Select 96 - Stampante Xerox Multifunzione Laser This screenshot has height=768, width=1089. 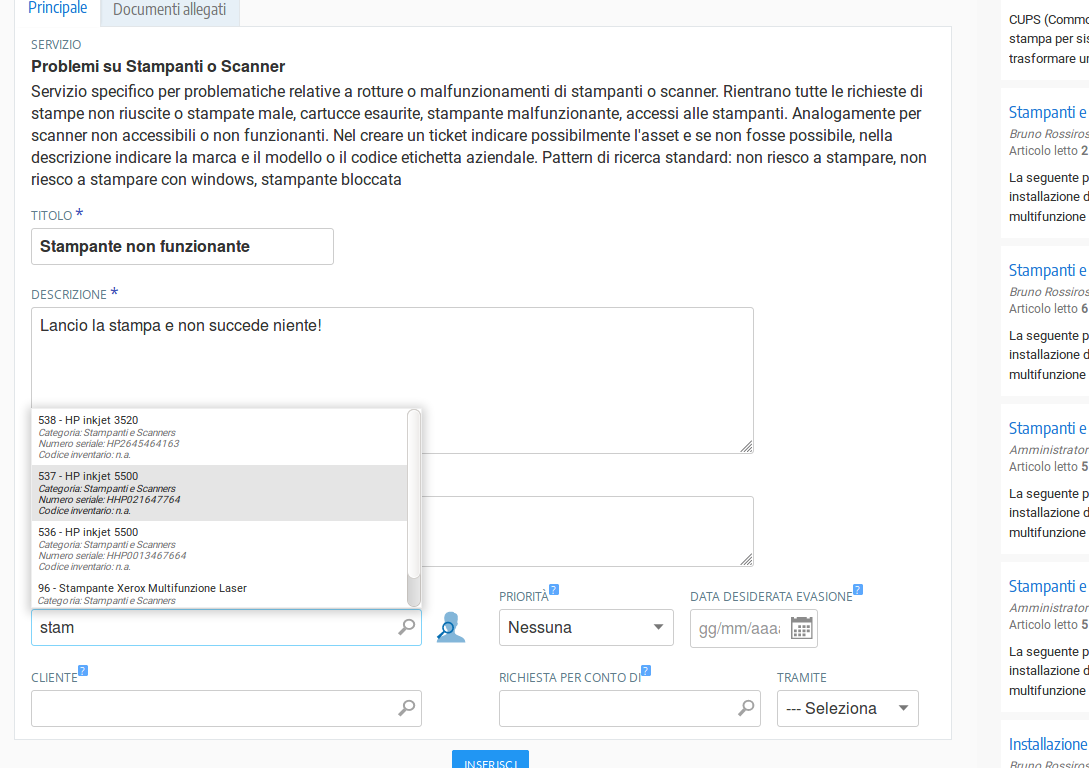(x=219, y=593)
